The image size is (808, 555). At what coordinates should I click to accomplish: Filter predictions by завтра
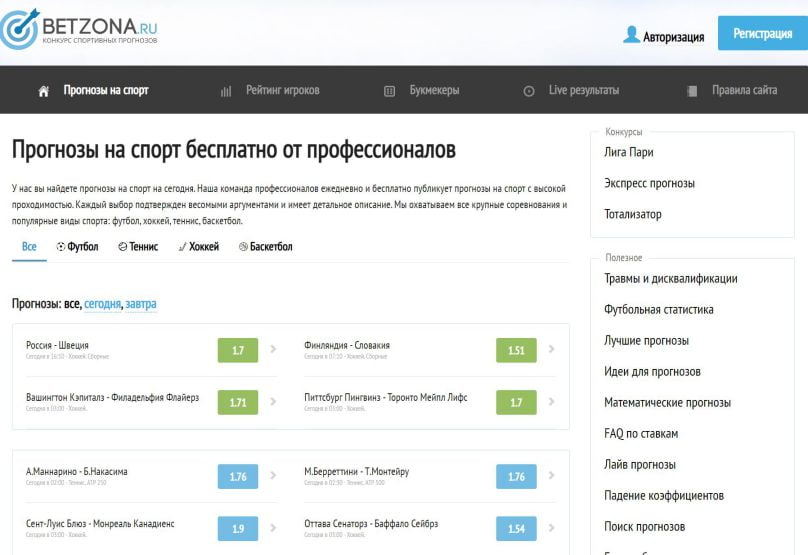point(141,304)
